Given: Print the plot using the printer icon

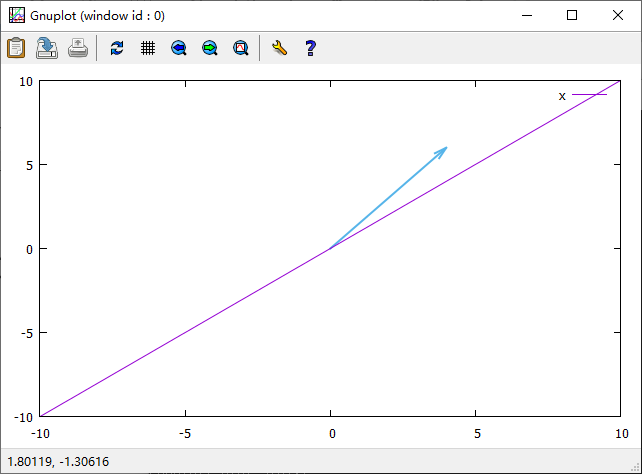Looking at the screenshot, I should tap(78, 48).
